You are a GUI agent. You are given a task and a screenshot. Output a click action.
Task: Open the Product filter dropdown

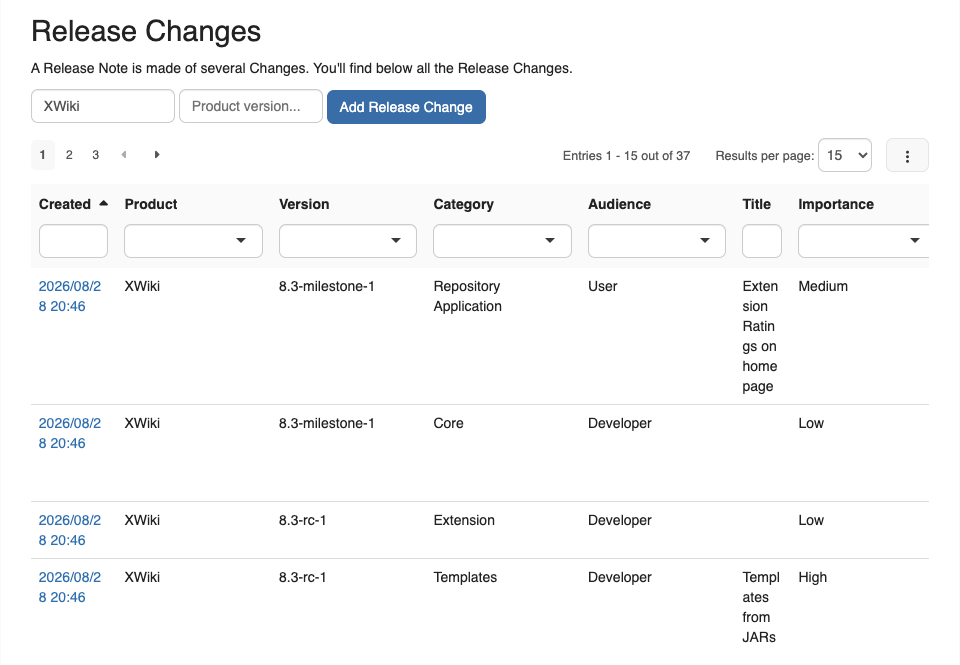click(x=193, y=241)
